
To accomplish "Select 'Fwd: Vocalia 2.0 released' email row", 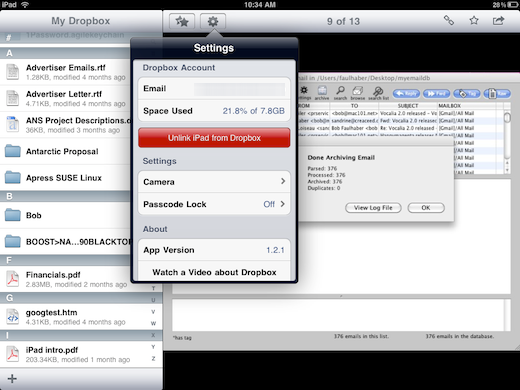I will pos(401,121).
